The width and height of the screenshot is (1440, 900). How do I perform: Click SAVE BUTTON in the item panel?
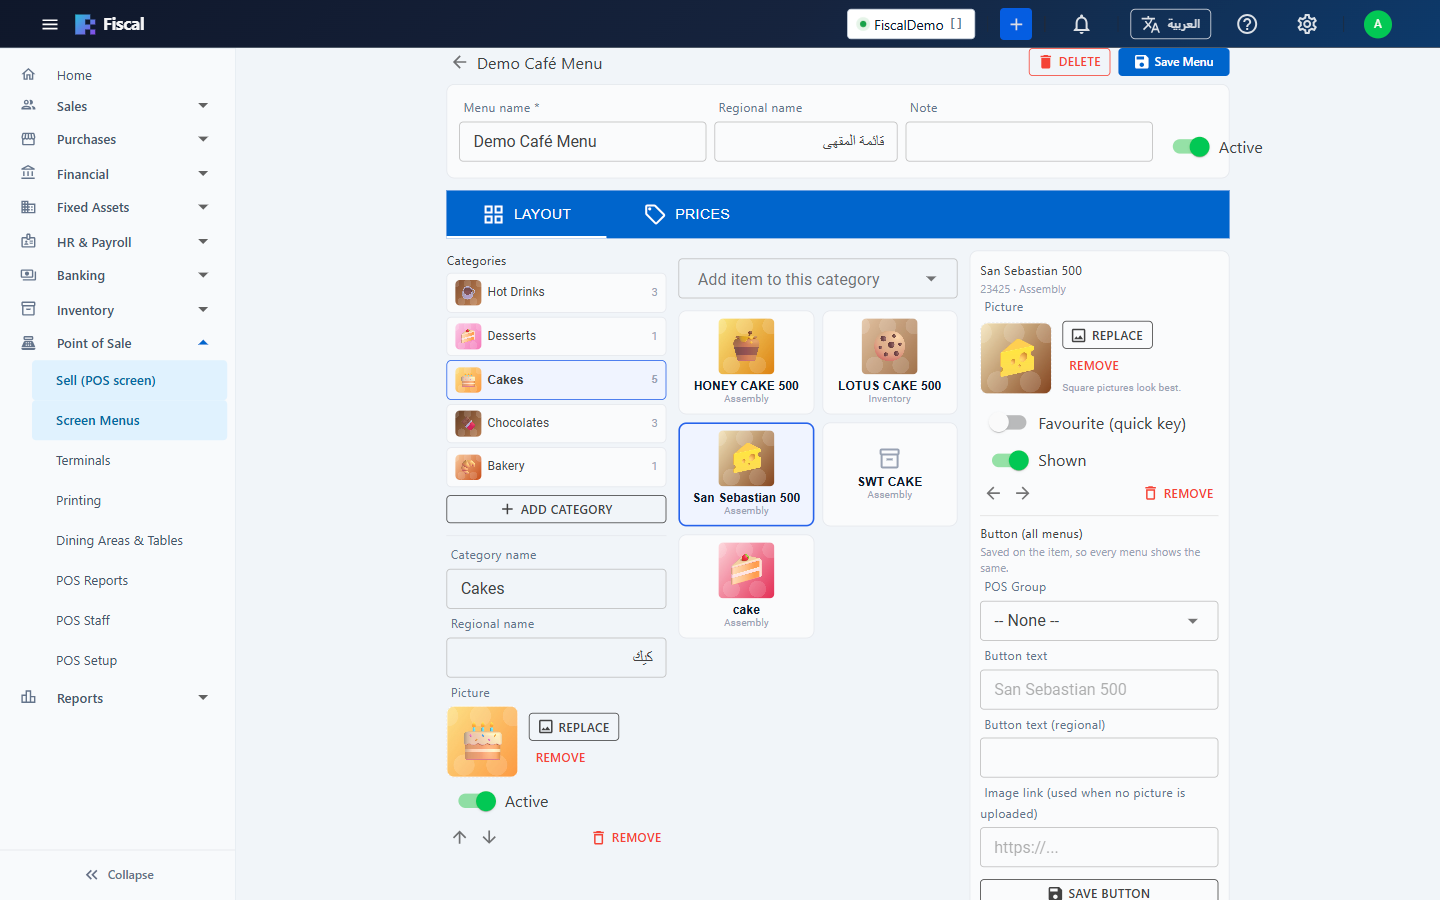[x=1099, y=892]
